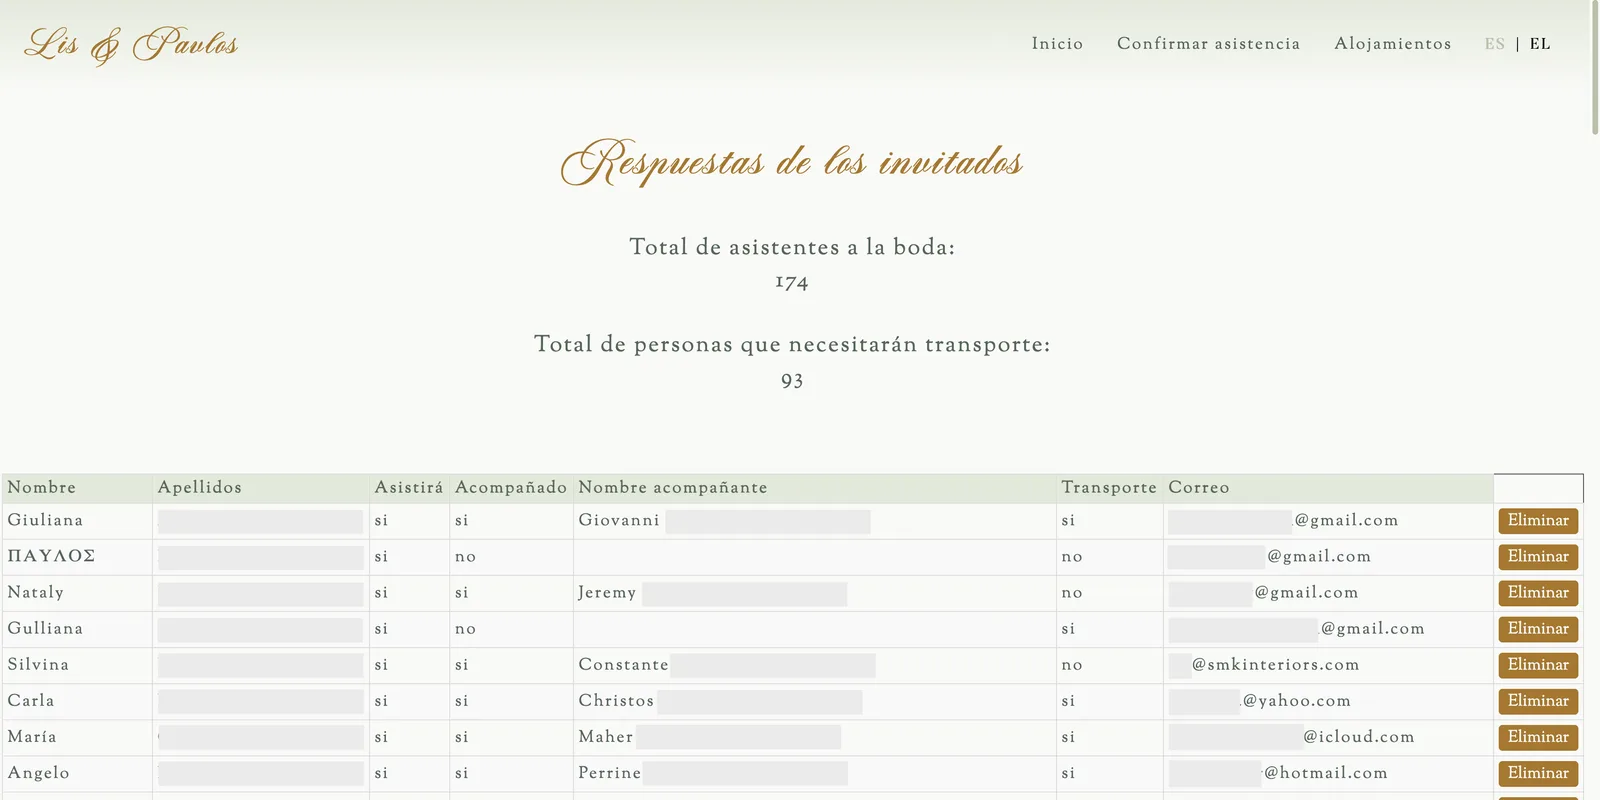Click the Acompañado column header
Screen dimensions: 1600x800
[511, 488]
